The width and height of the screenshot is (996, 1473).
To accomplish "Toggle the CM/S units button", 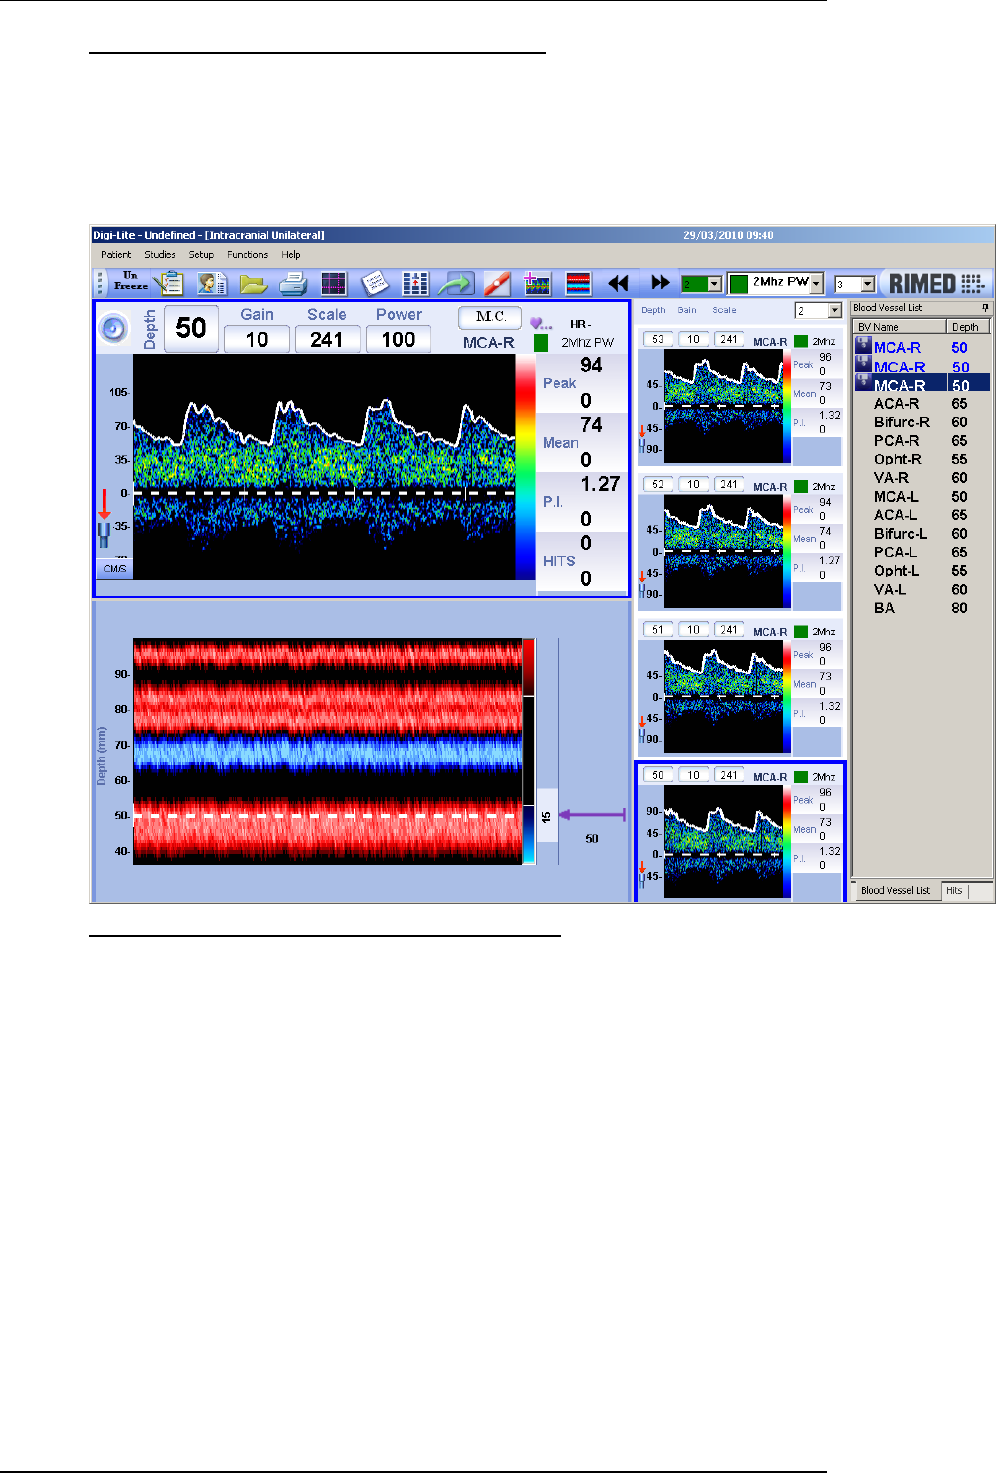I will (114, 569).
